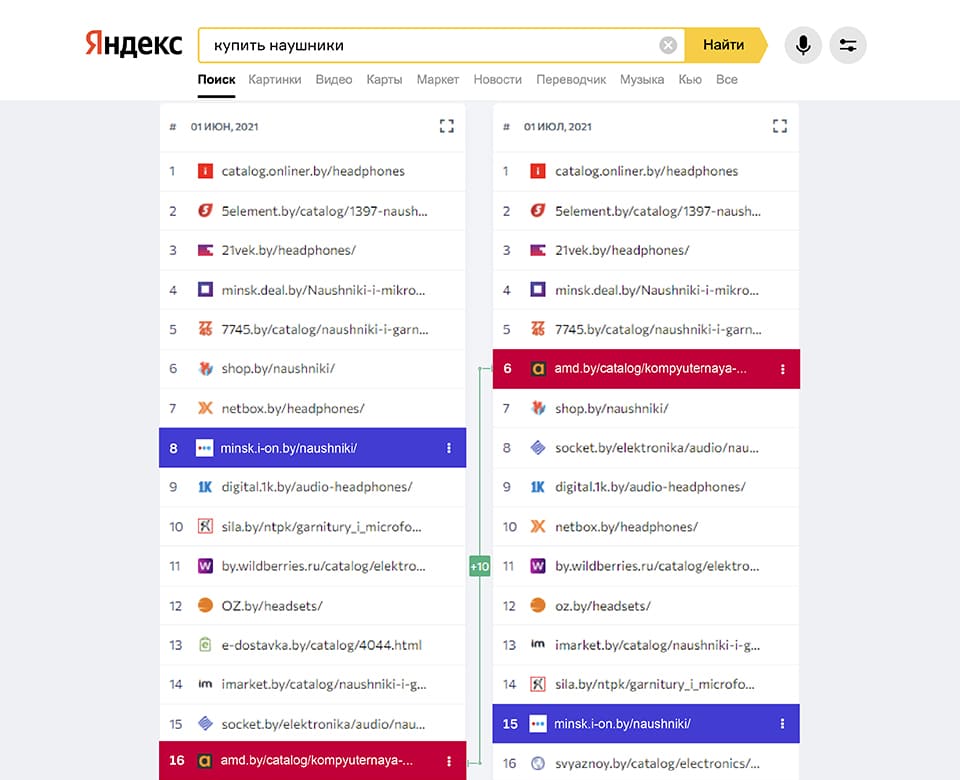Open the Новости tab
This screenshot has height=780, width=960.
pyautogui.click(x=497, y=80)
